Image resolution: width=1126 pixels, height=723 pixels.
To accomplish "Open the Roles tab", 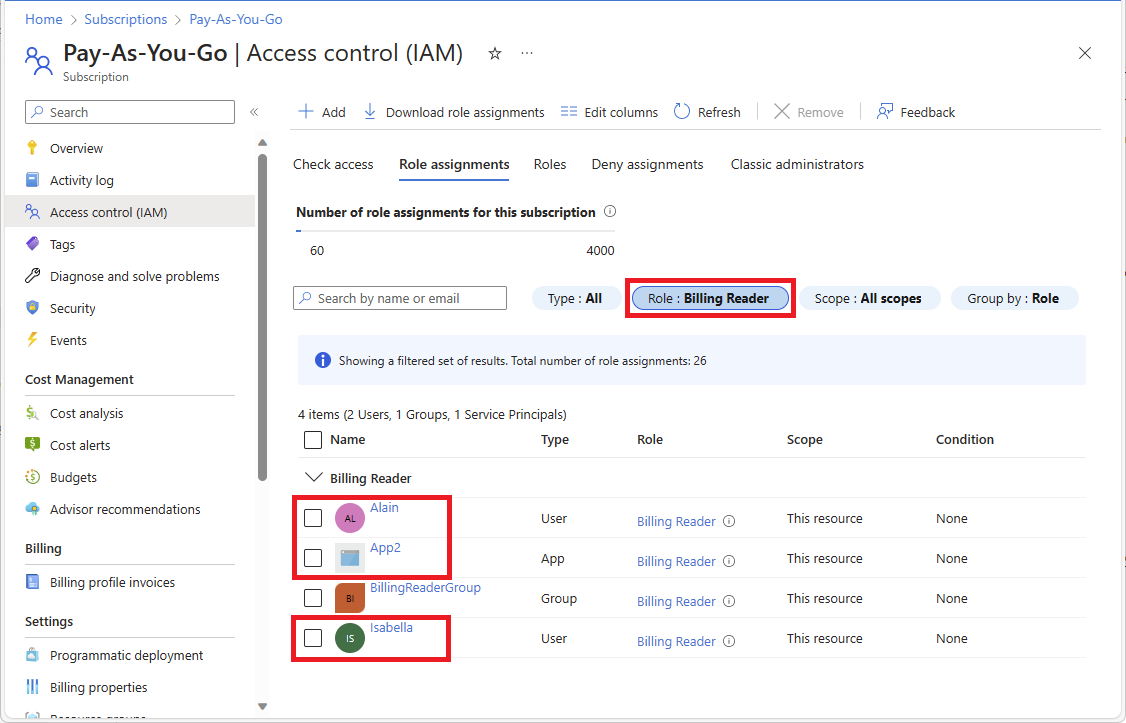I will [x=550, y=164].
